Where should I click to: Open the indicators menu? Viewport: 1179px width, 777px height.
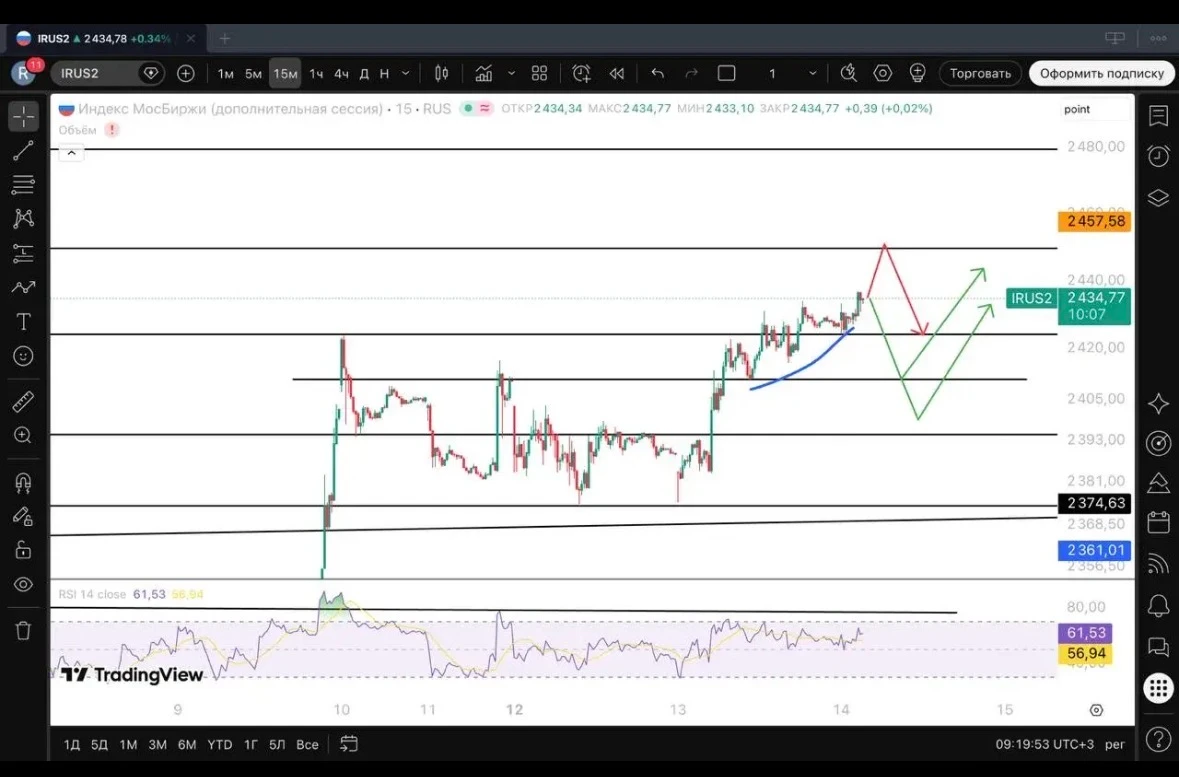click(x=483, y=73)
